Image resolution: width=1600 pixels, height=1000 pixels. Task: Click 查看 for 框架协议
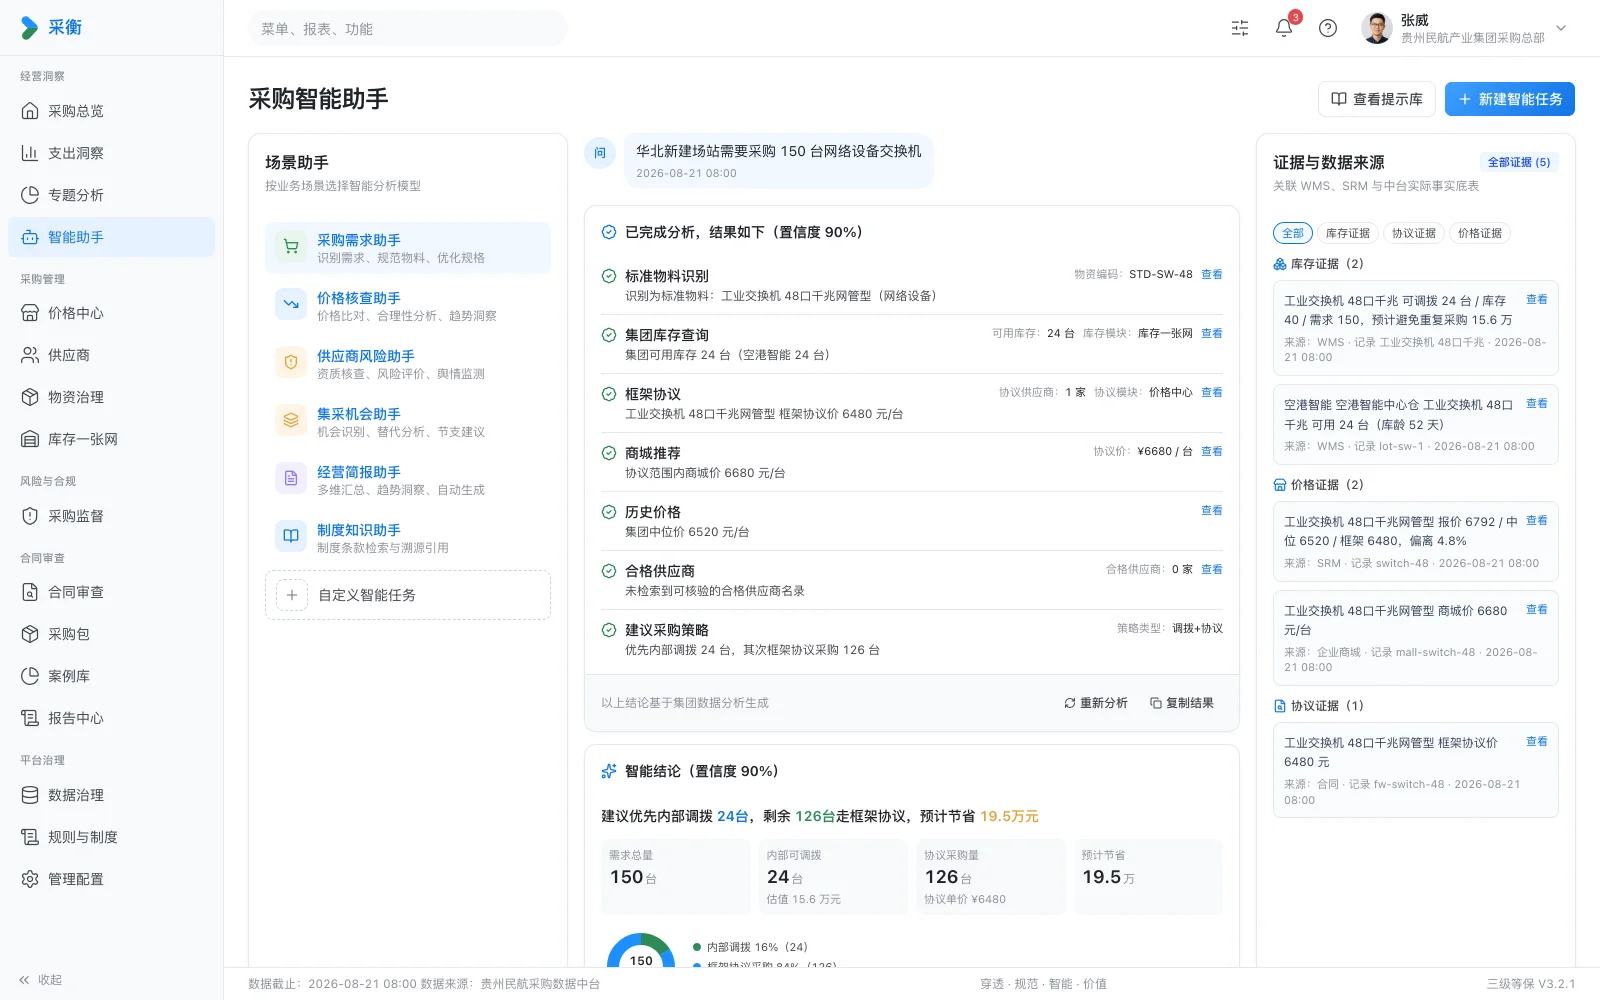click(x=1211, y=392)
